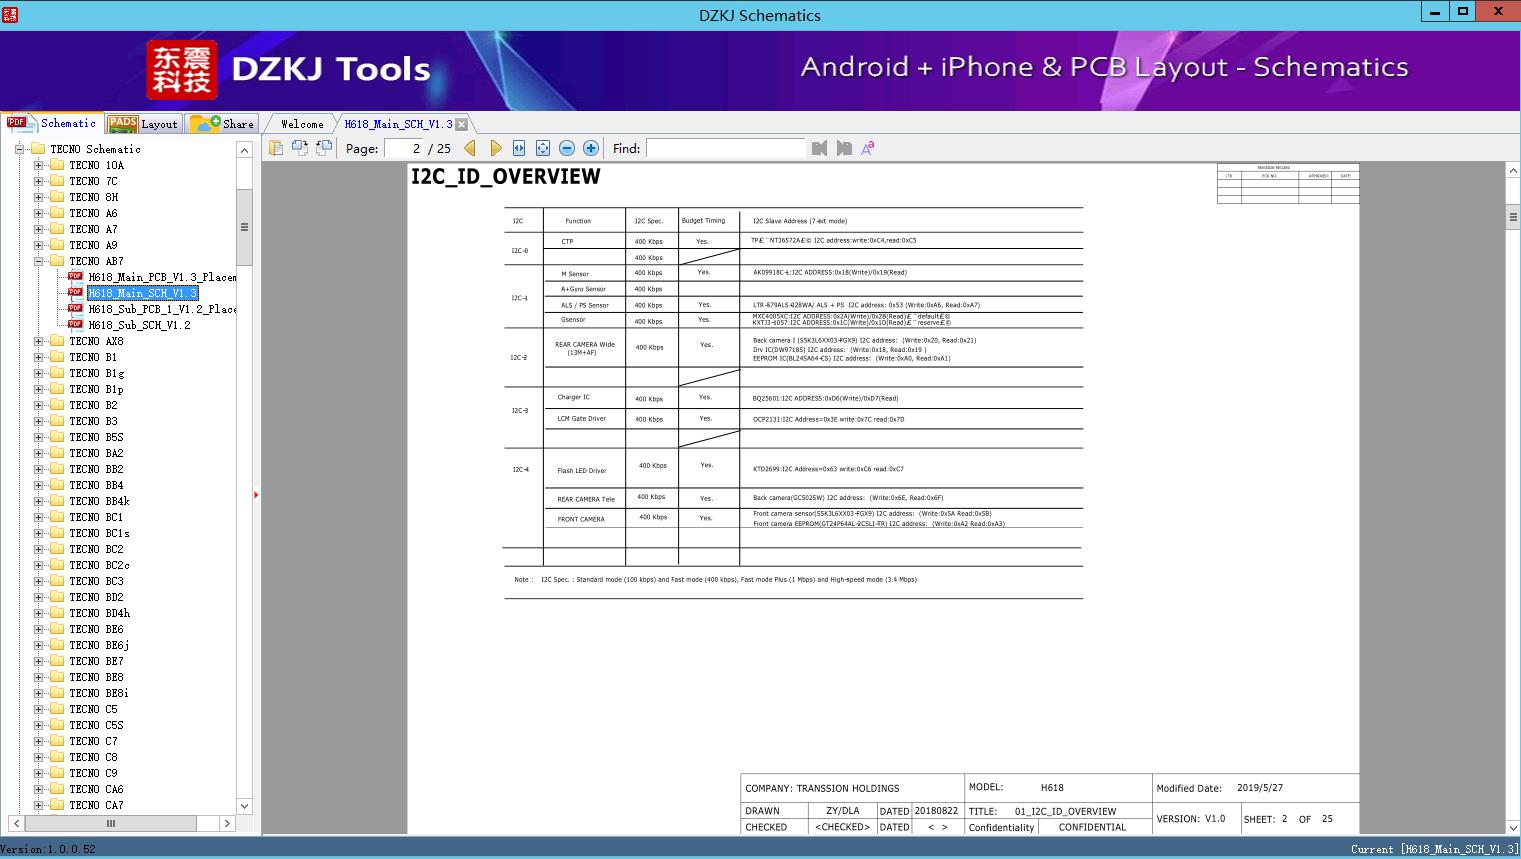The image size is (1521, 859).
Task: Select H618_Main_PCB_V1.3 placement file
Action: tap(162, 277)
